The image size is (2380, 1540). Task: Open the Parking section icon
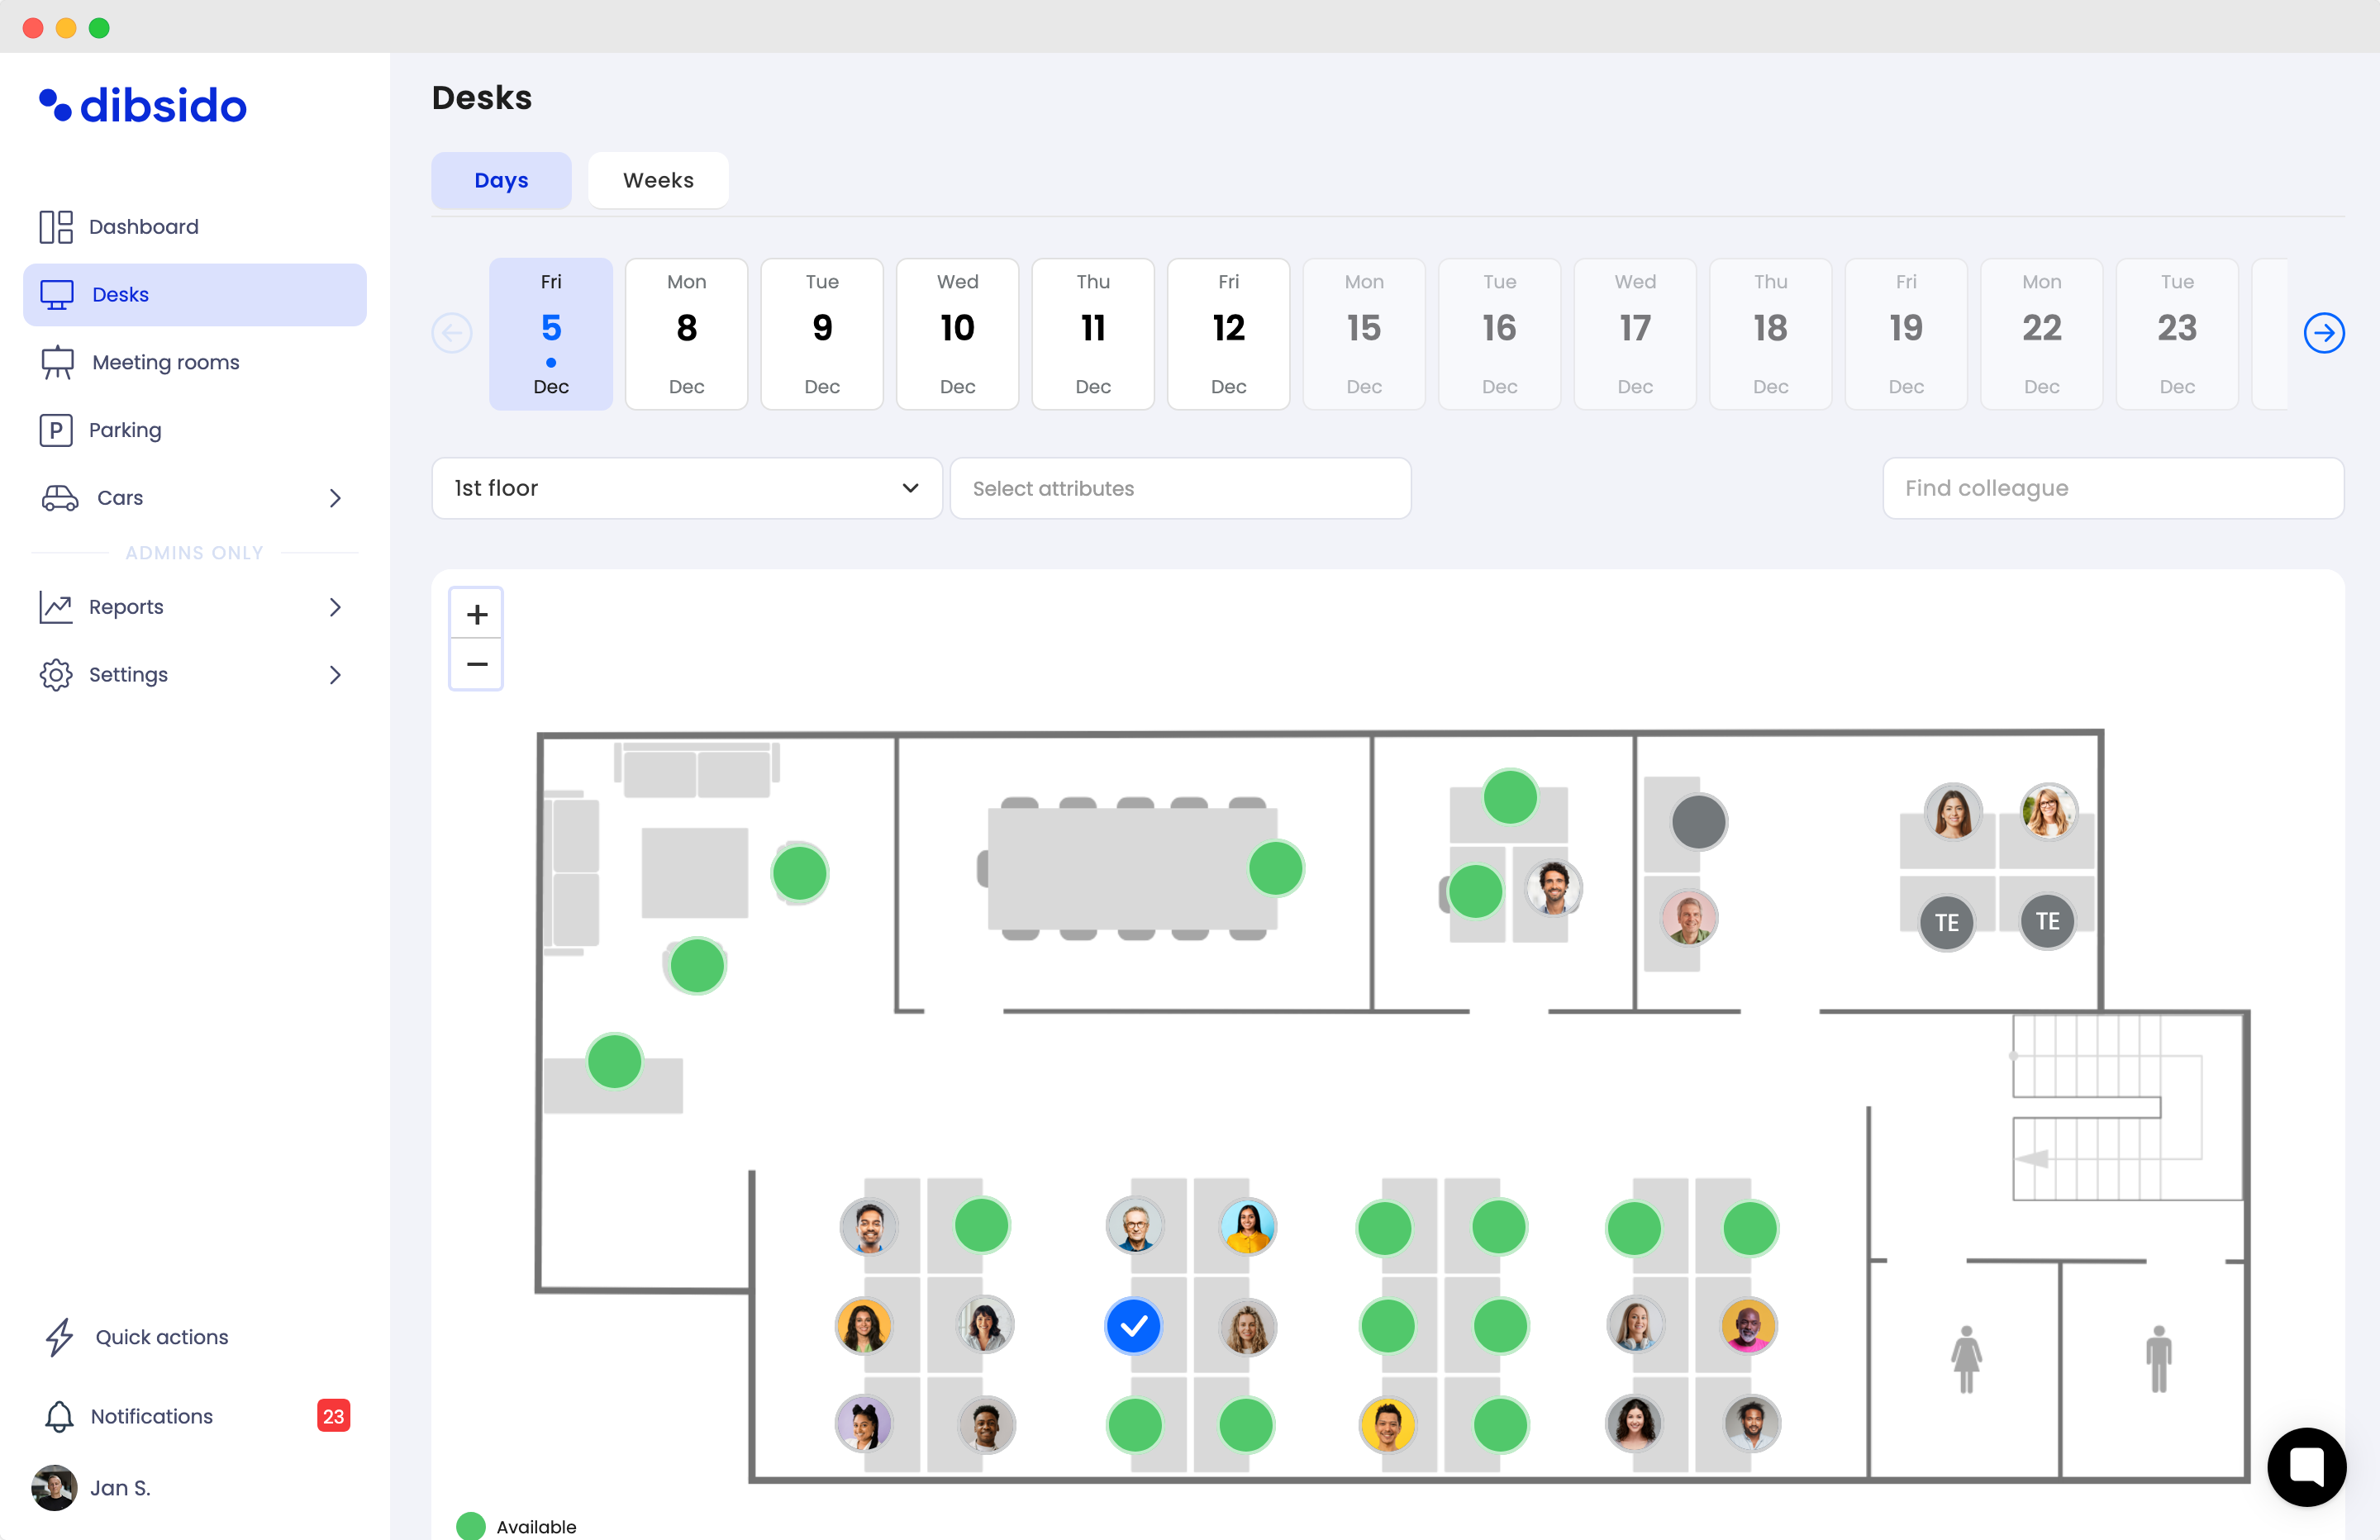(x=56, y=430)
